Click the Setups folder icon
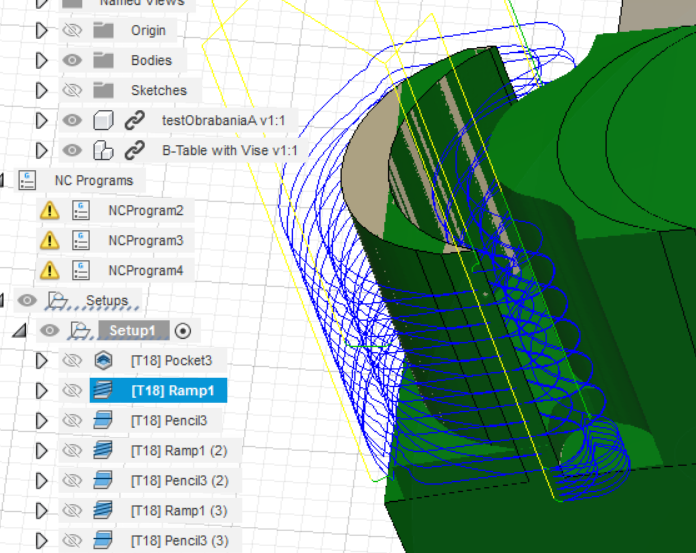Image resolution: width=696 pixels, height=553 pixels. click(57, 300)
